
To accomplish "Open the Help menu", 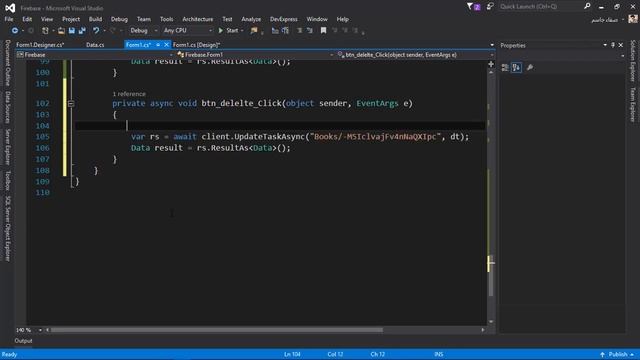I will tap(342, 19).
